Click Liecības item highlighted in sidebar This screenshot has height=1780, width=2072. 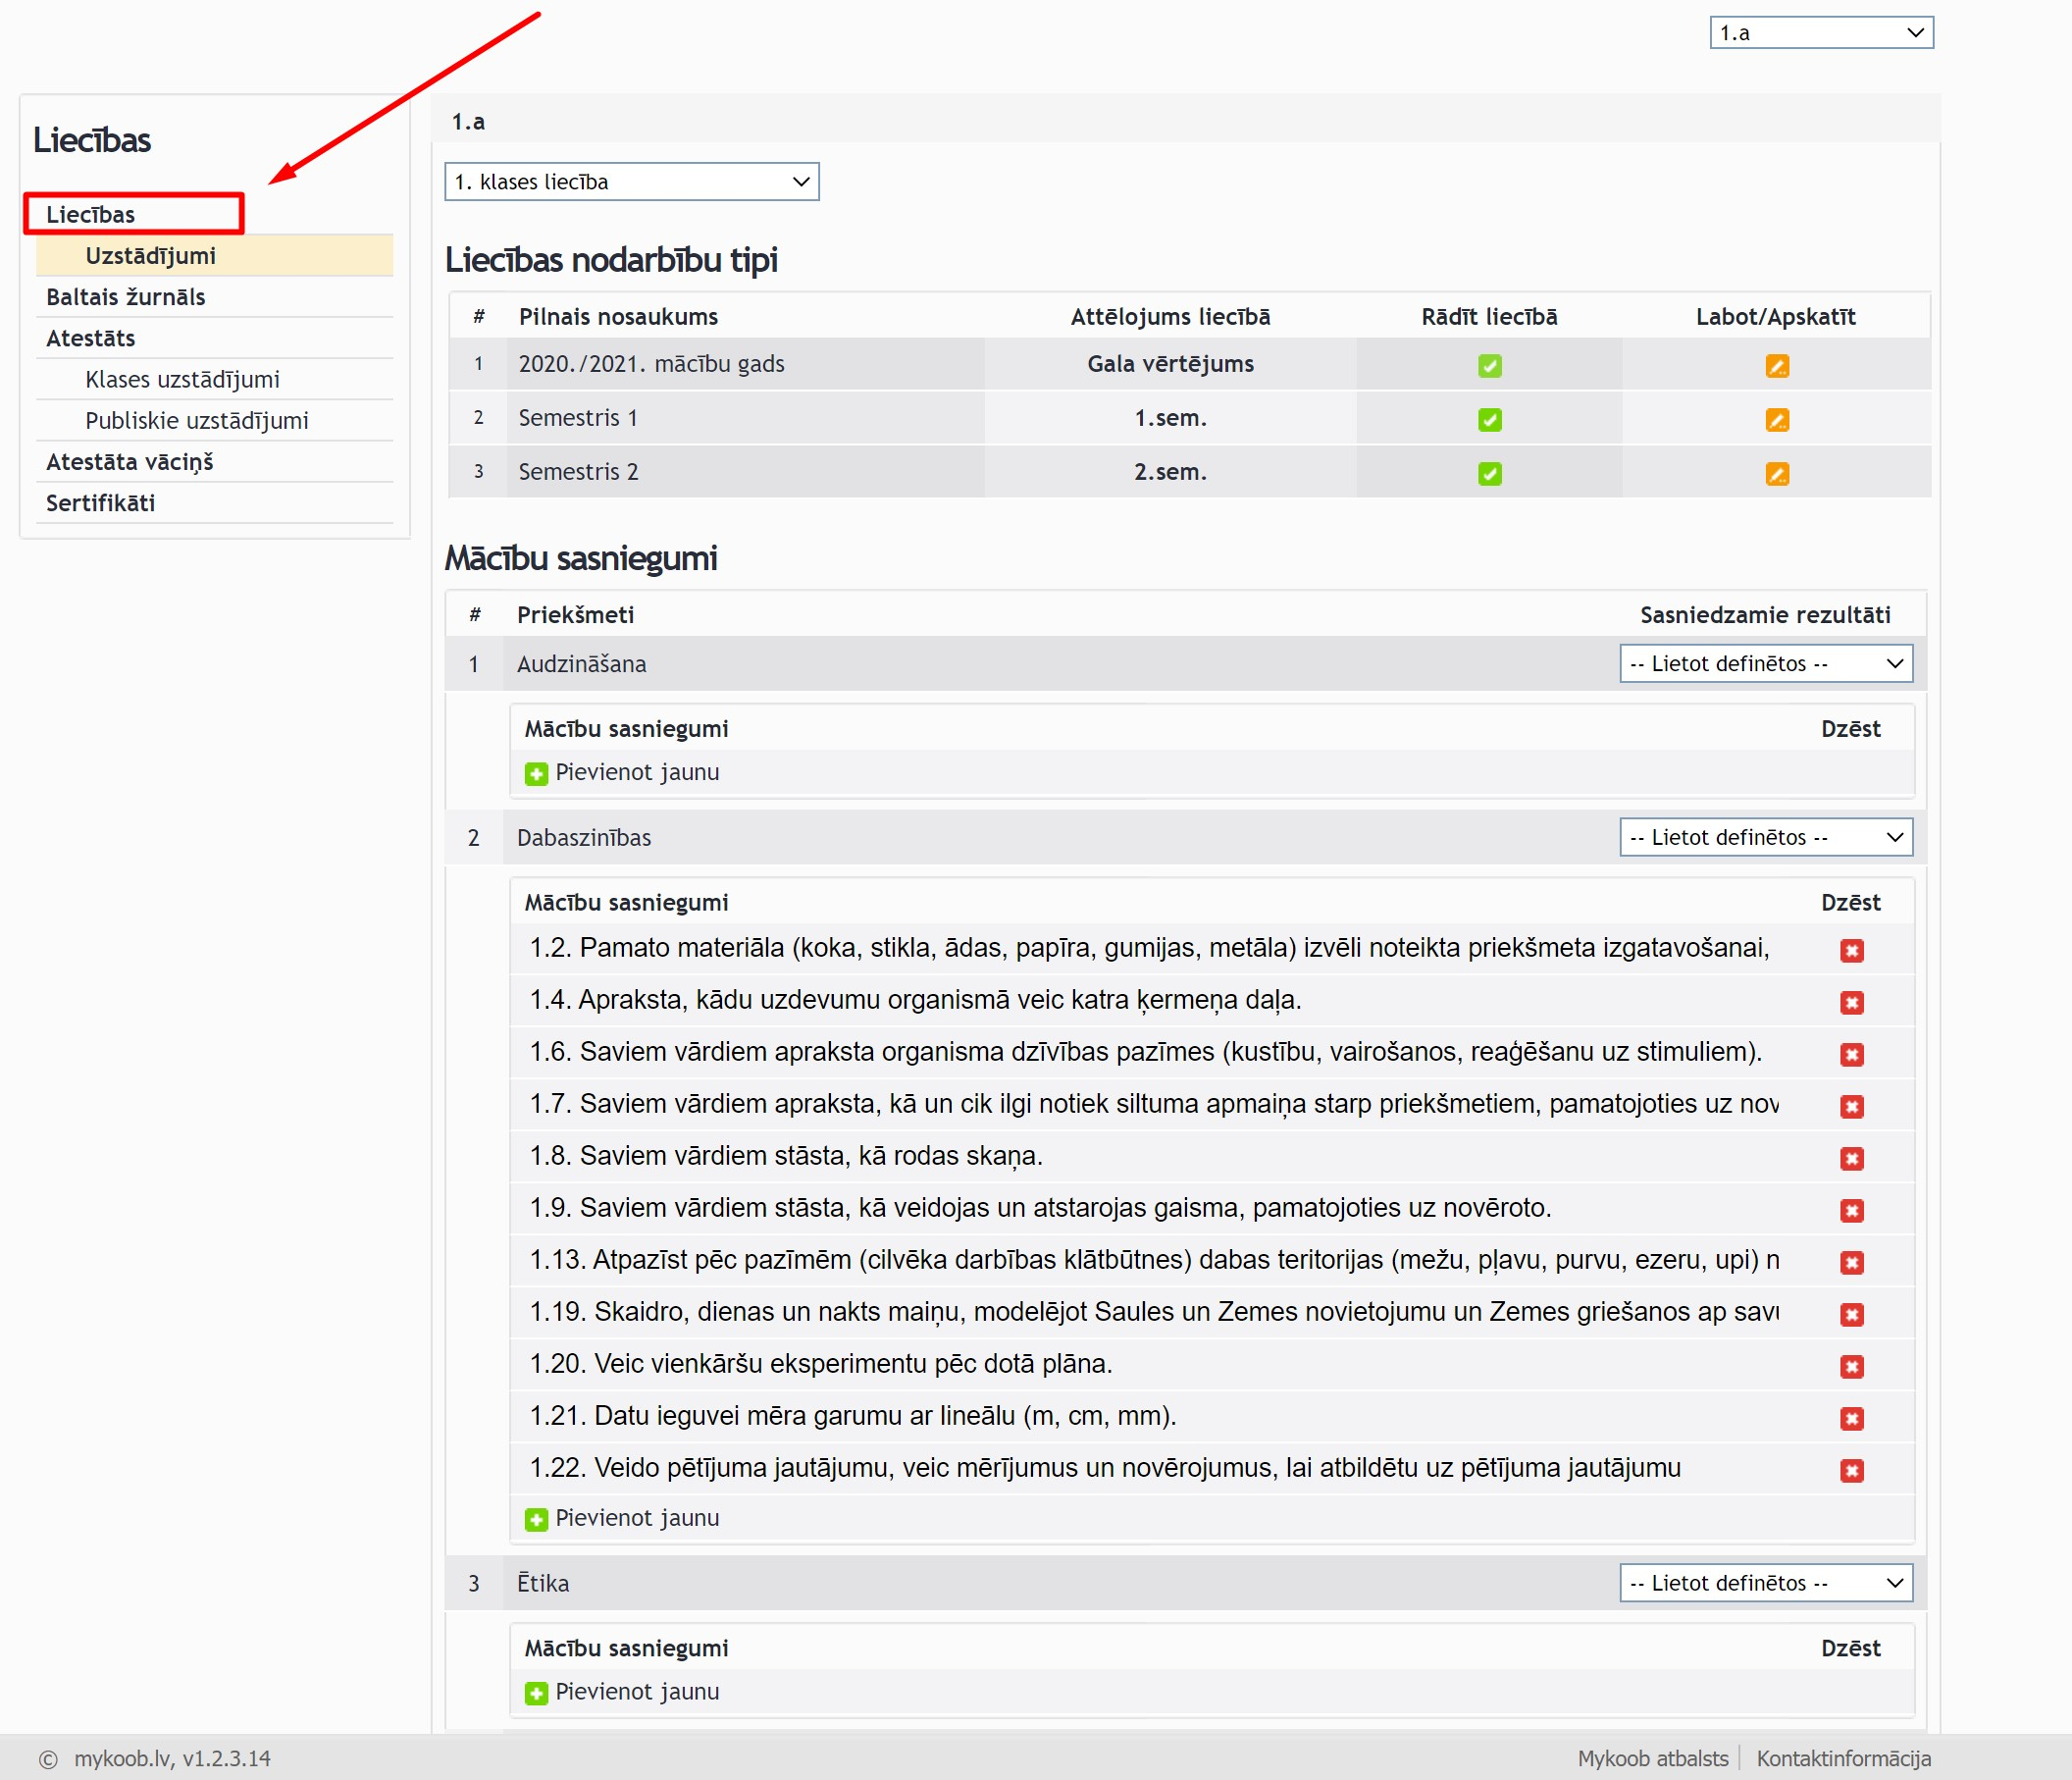point(90,215)
